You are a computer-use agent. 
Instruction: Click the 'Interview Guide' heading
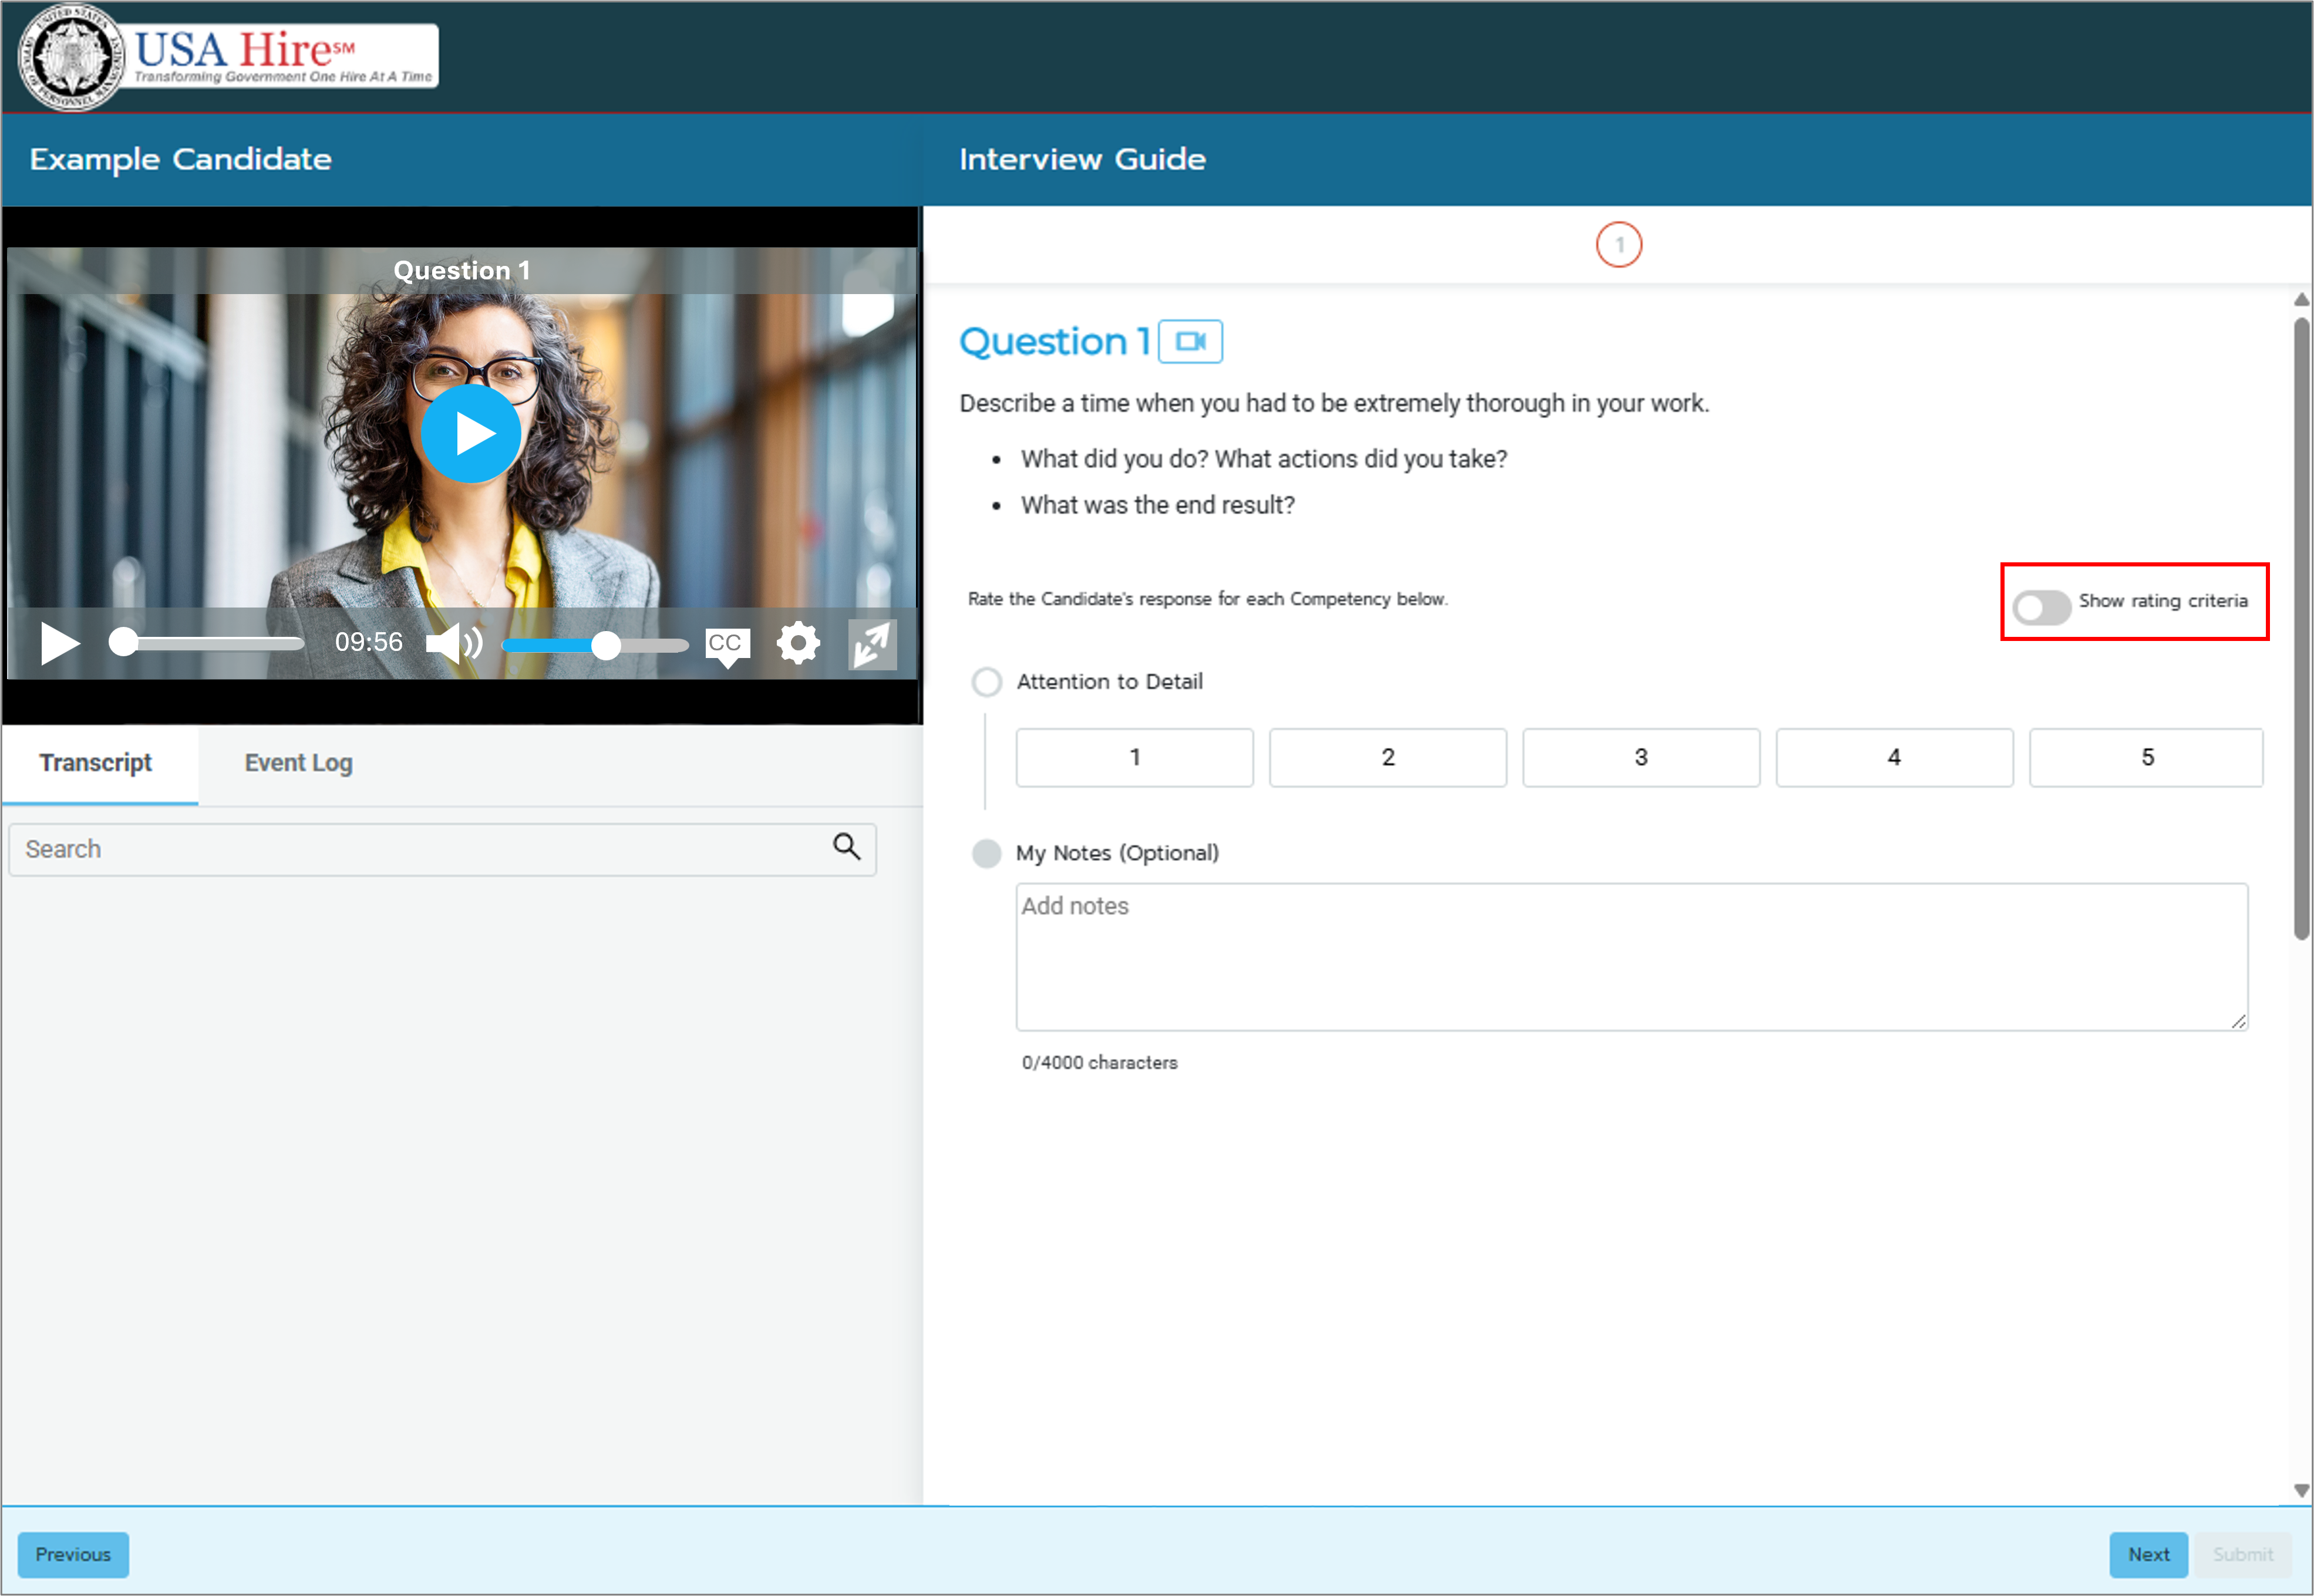tap(1082, 160)
